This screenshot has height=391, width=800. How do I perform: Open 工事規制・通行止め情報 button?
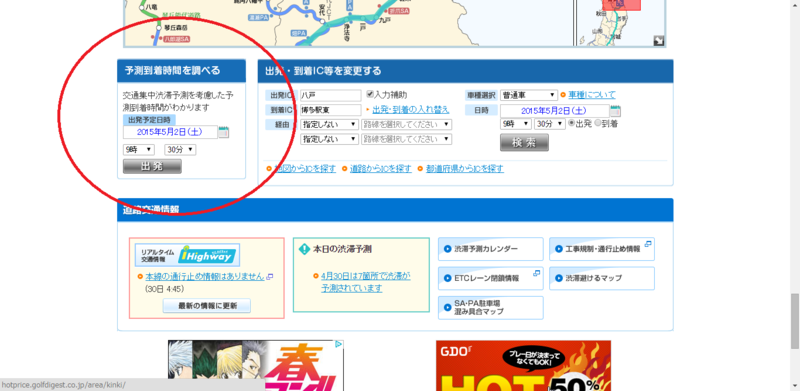click(602, 249)
